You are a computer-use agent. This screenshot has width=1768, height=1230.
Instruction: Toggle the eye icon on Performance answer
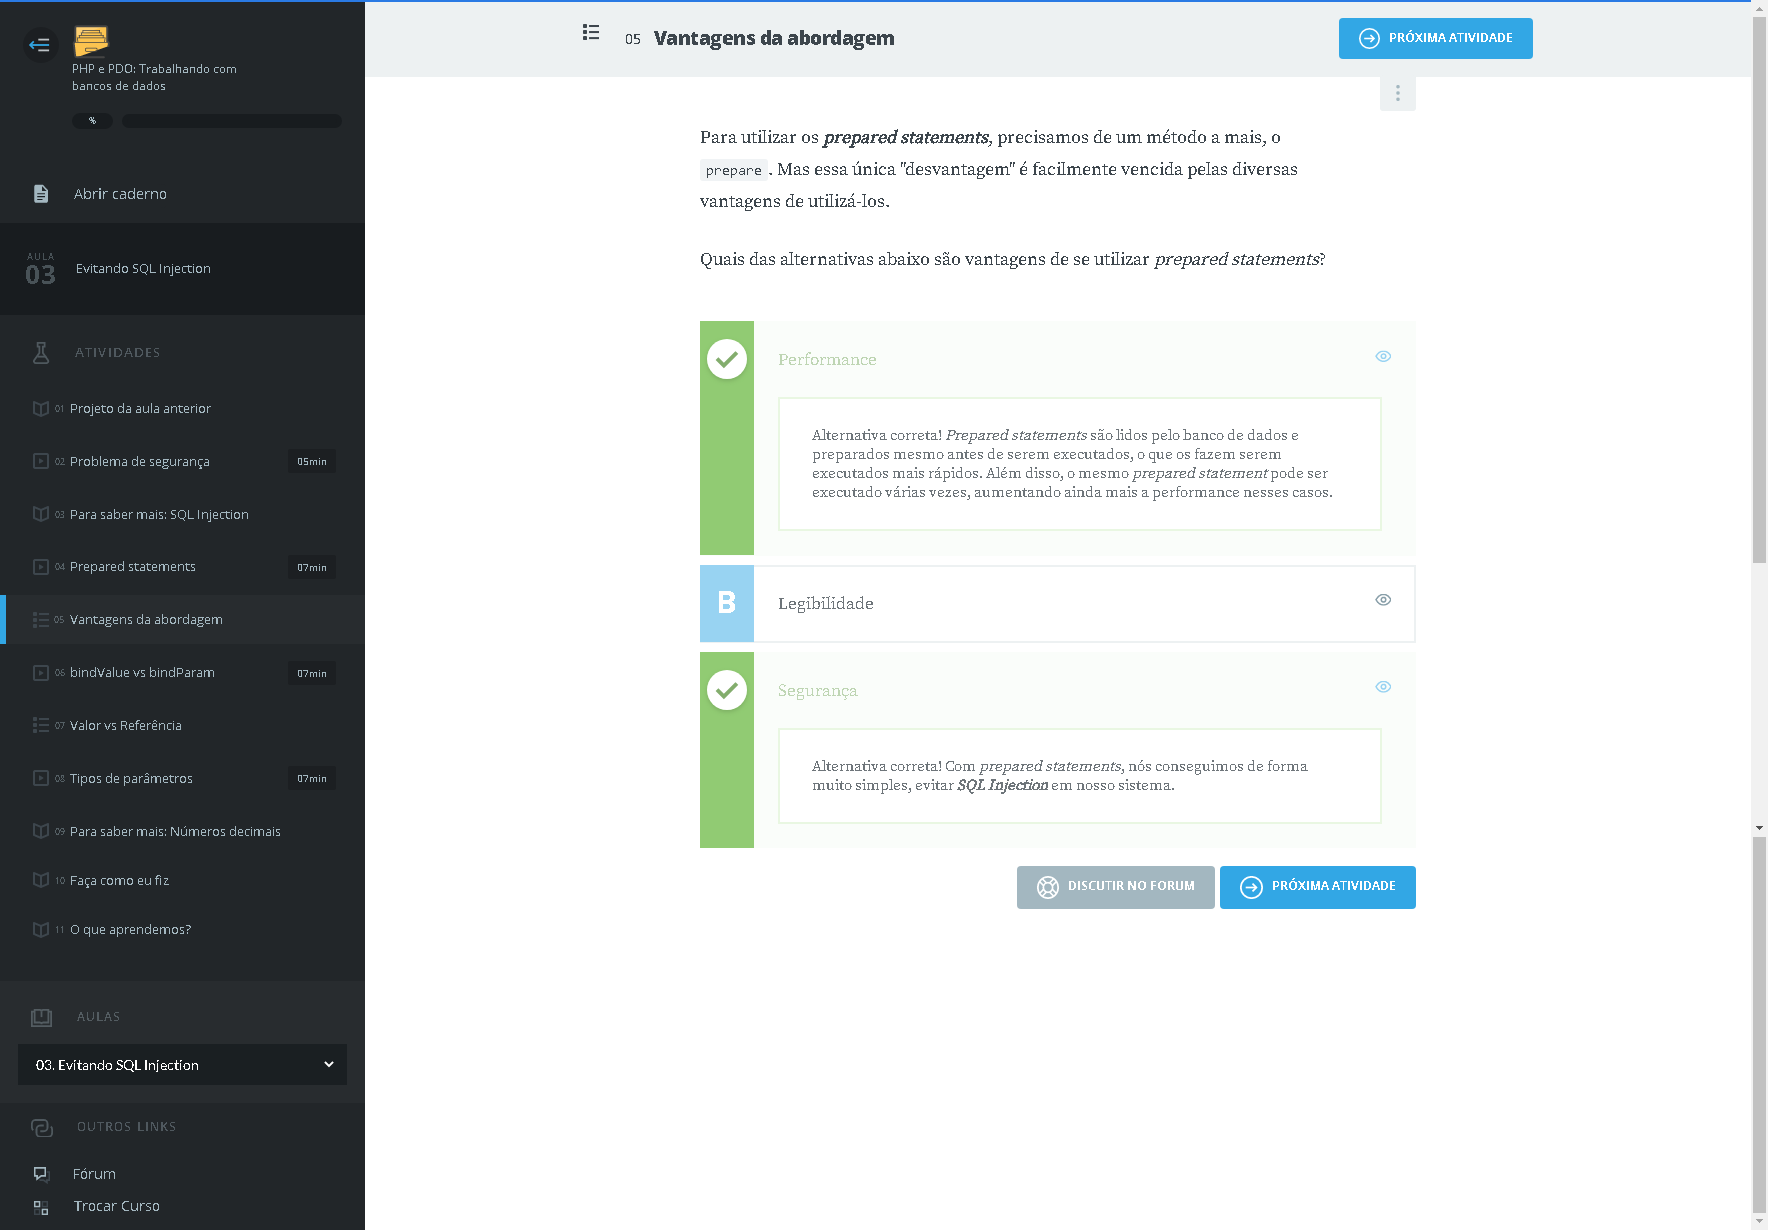(1383, 357)
